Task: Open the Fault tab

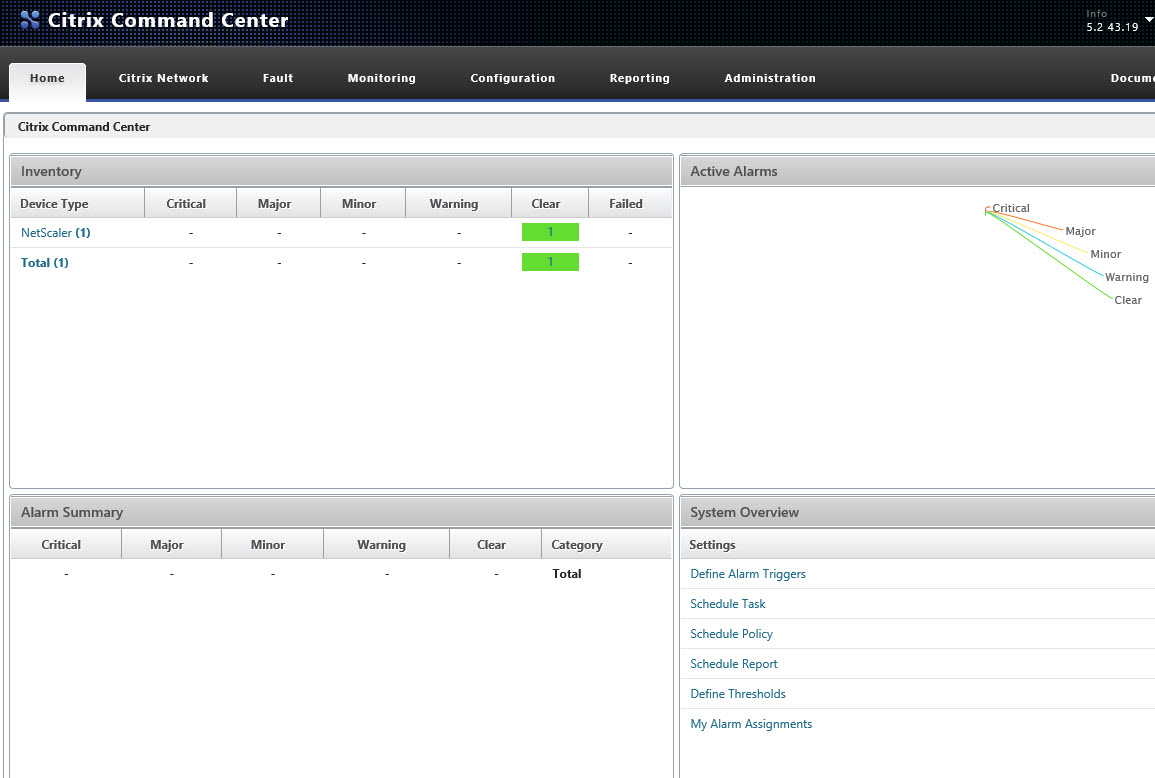Action: (x=277, y=77)
